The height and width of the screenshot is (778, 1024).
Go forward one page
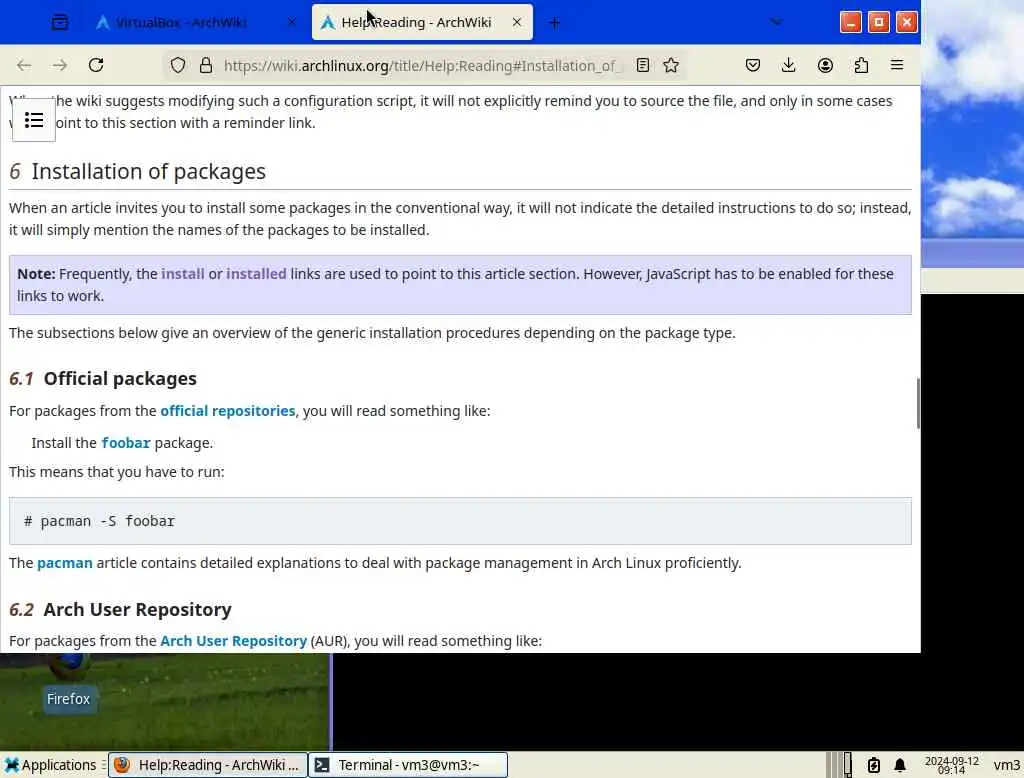[x=60, y=65]
